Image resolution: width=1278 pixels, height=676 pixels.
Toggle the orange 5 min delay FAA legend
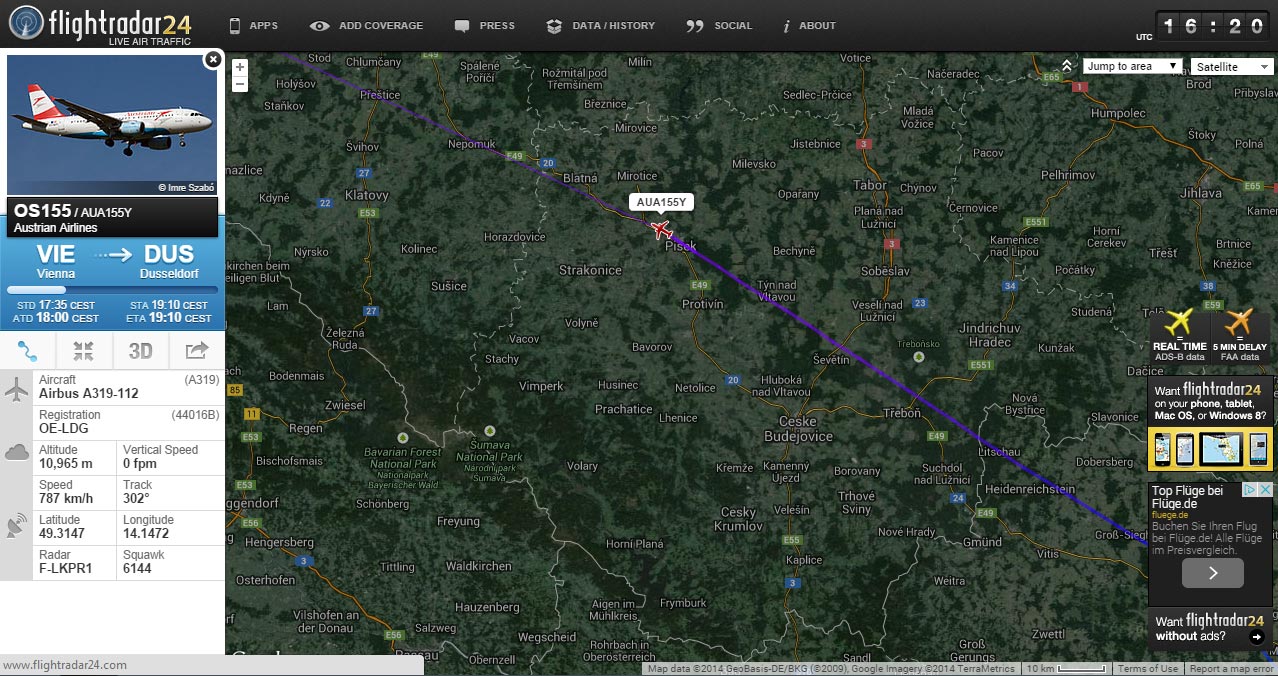click(x=1239, y=336)
